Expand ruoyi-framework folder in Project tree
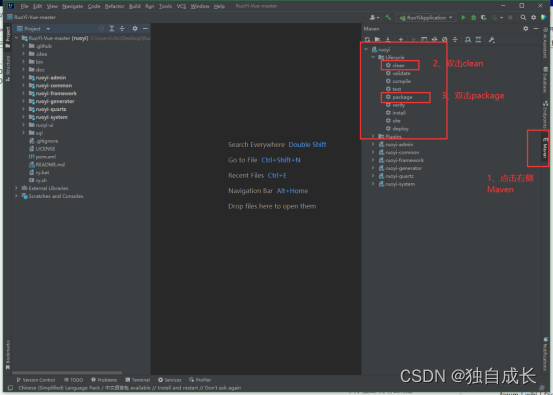The image size is (553, 395). coord(23,93)
